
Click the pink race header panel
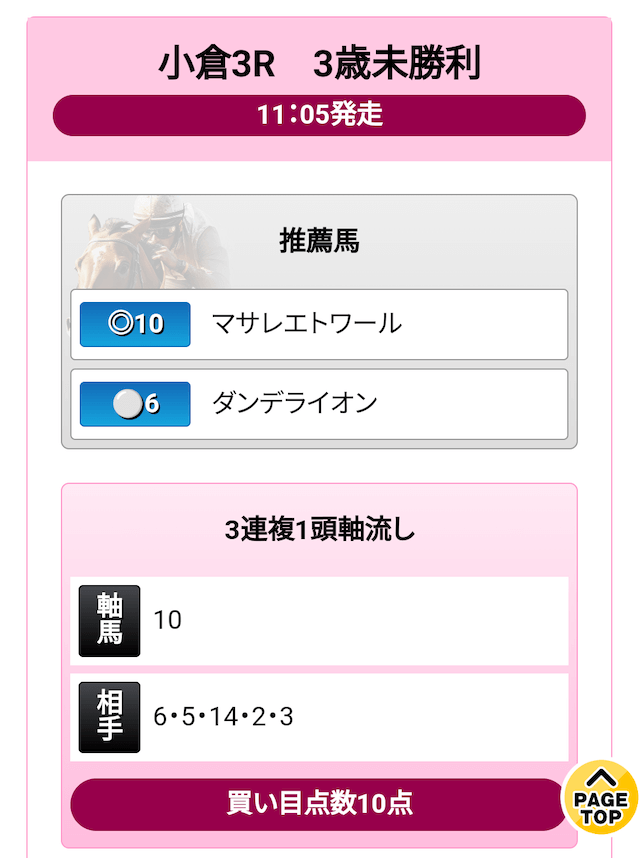click(x=319, y=89)
